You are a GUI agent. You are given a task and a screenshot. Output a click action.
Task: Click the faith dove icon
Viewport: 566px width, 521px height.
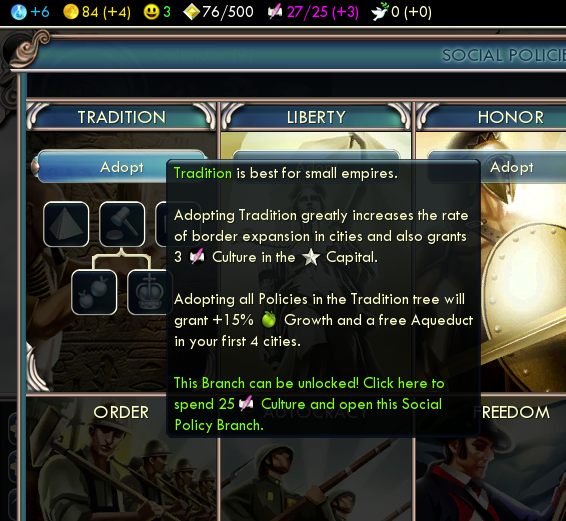click(x=380, y=12)
